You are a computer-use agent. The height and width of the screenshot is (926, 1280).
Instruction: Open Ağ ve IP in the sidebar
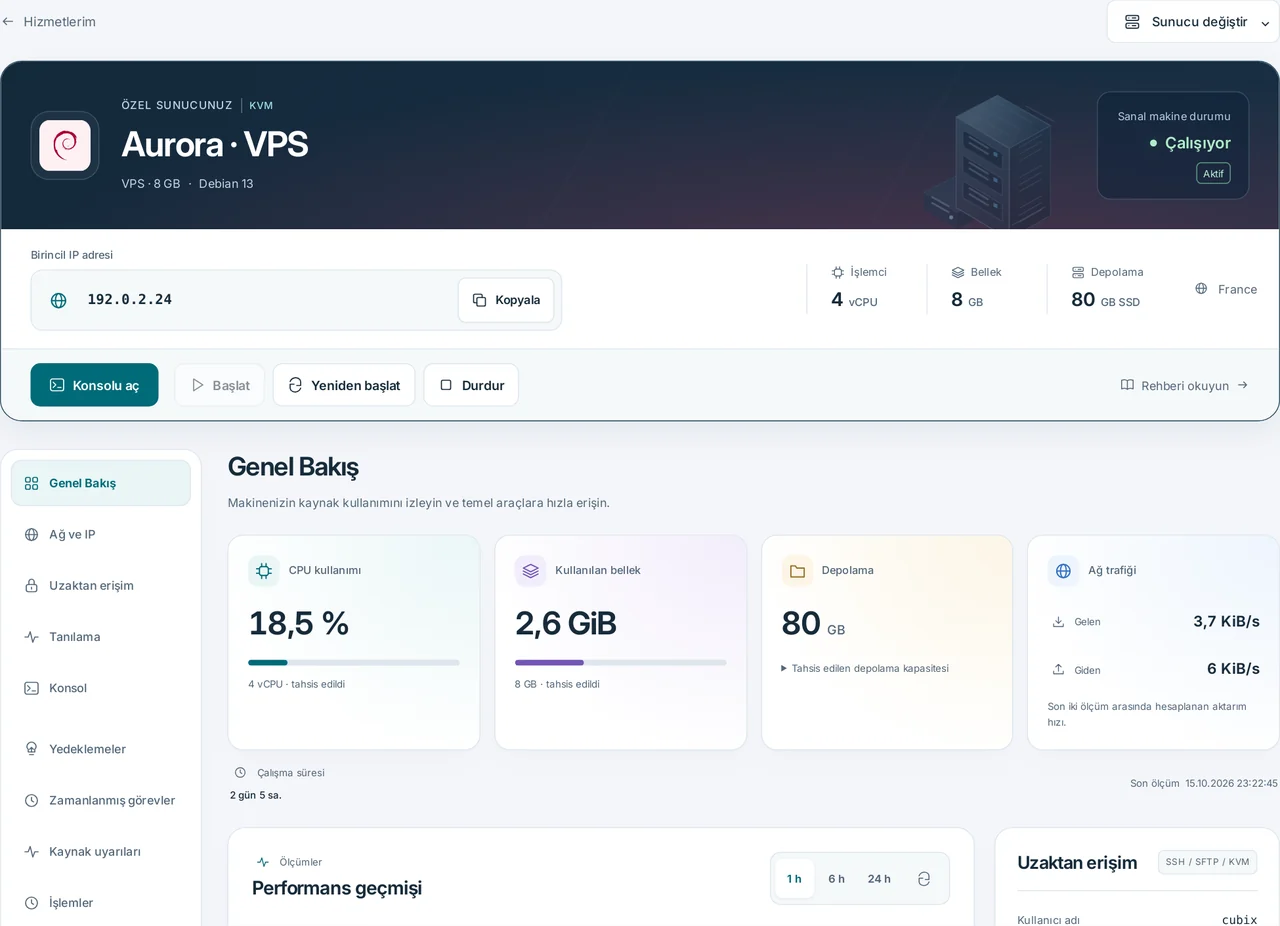tap(101, 534)
